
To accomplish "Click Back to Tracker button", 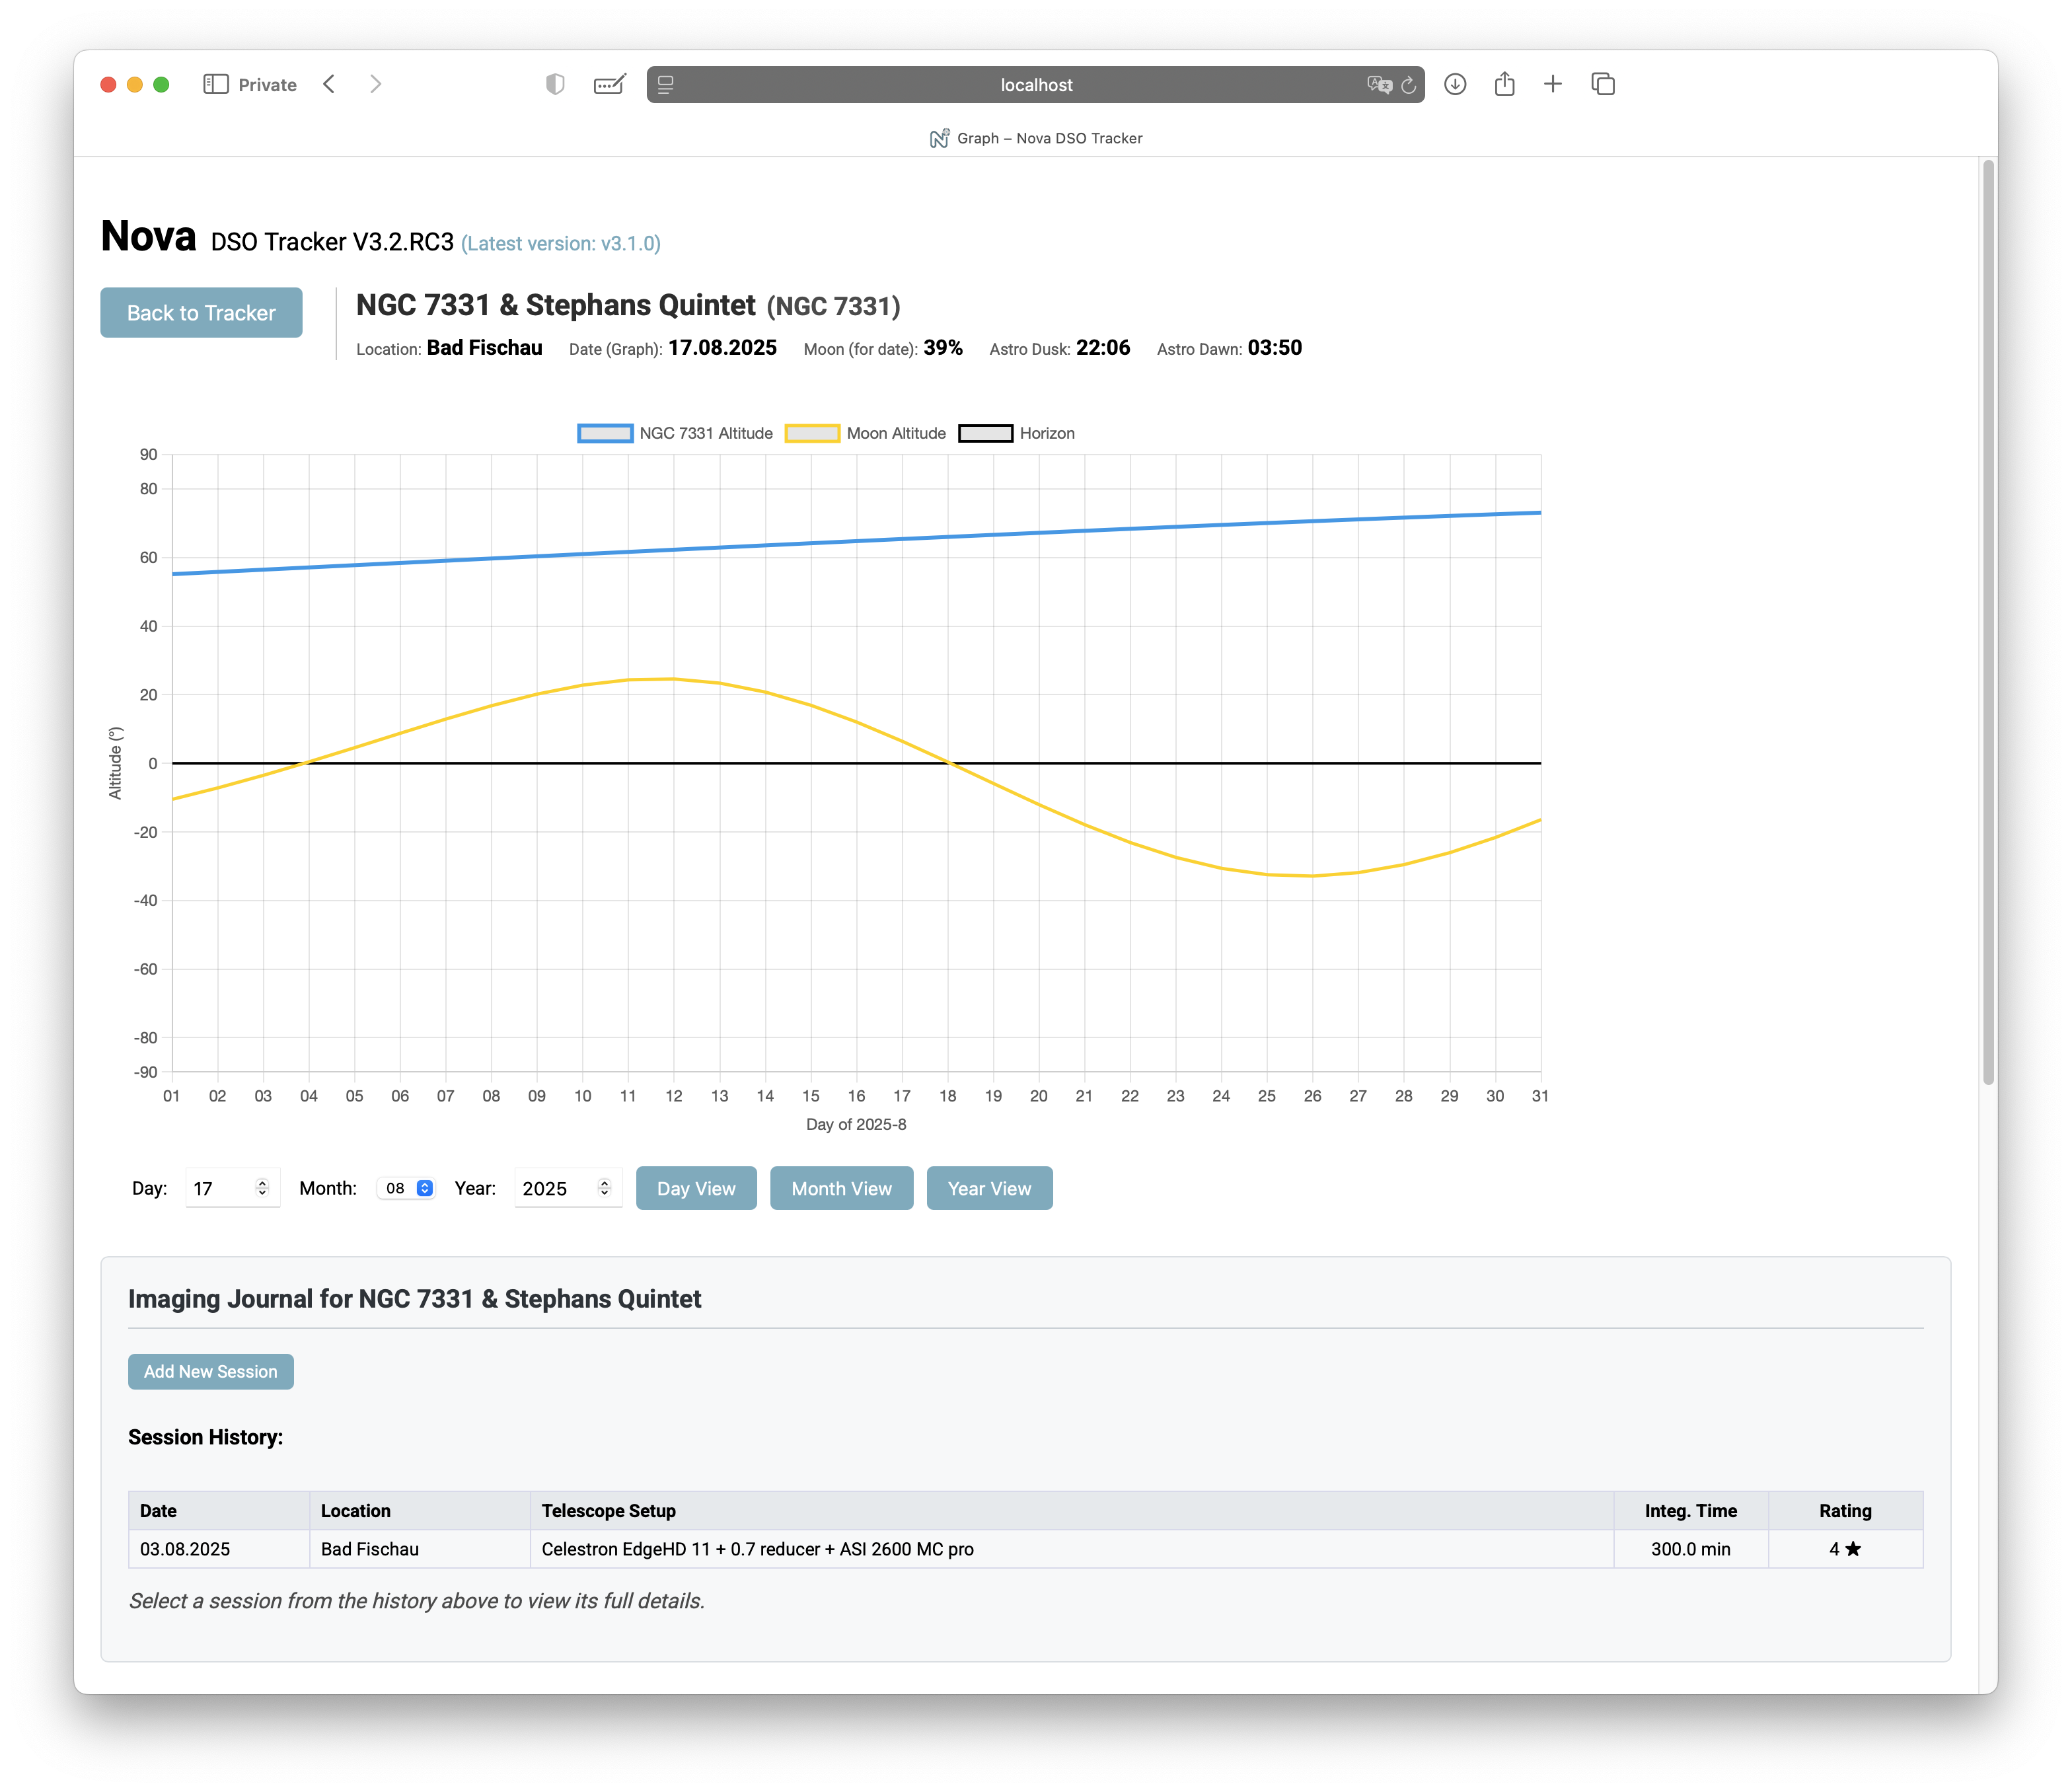I will (201, 313).
